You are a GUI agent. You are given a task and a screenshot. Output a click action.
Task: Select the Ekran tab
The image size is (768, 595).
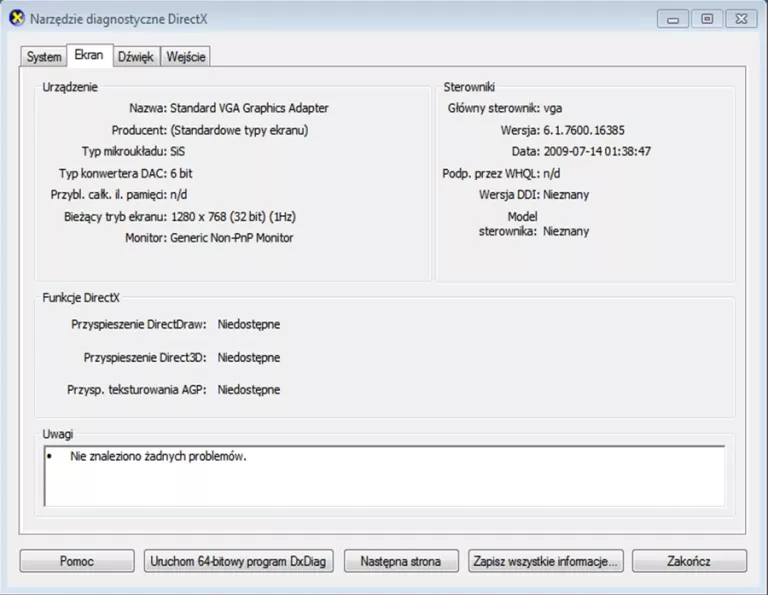point(89,56)
